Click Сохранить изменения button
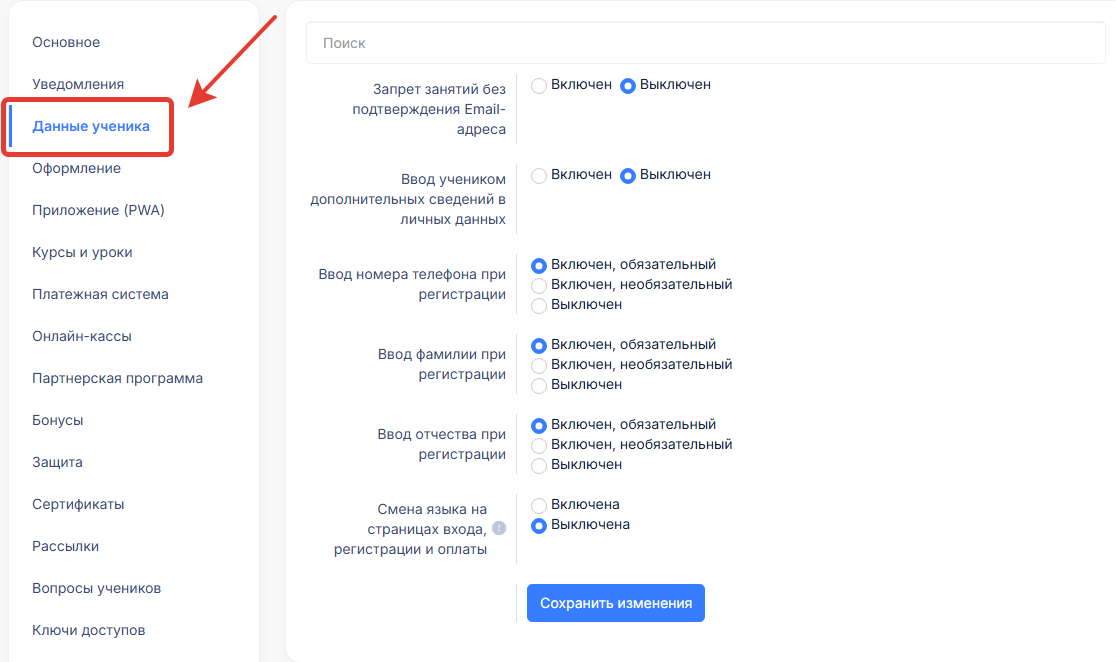The image size is (1116, 662). 615,603
